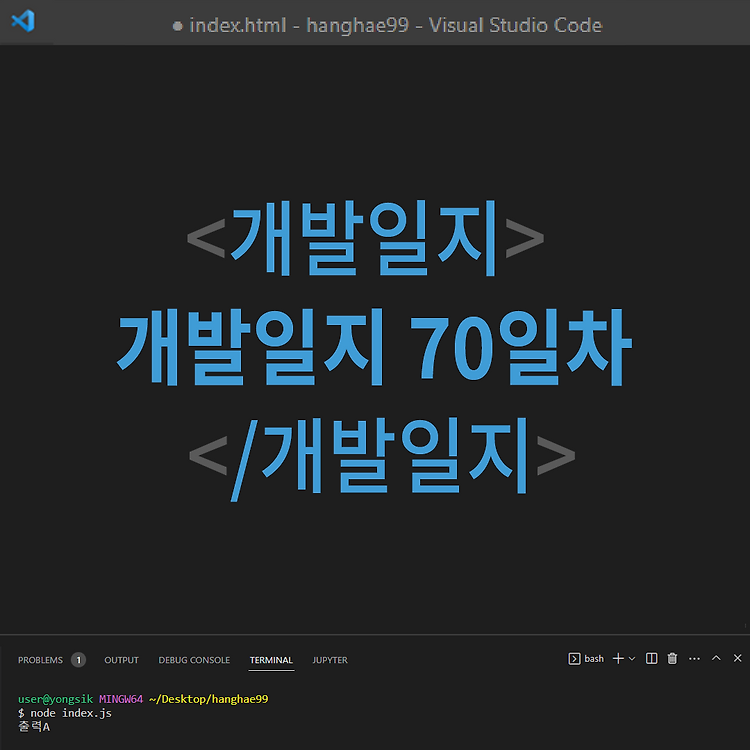The image size is (750, 750).
Task: Switch to the DEBUG CONSOLE tab
Action: point(194,660)
